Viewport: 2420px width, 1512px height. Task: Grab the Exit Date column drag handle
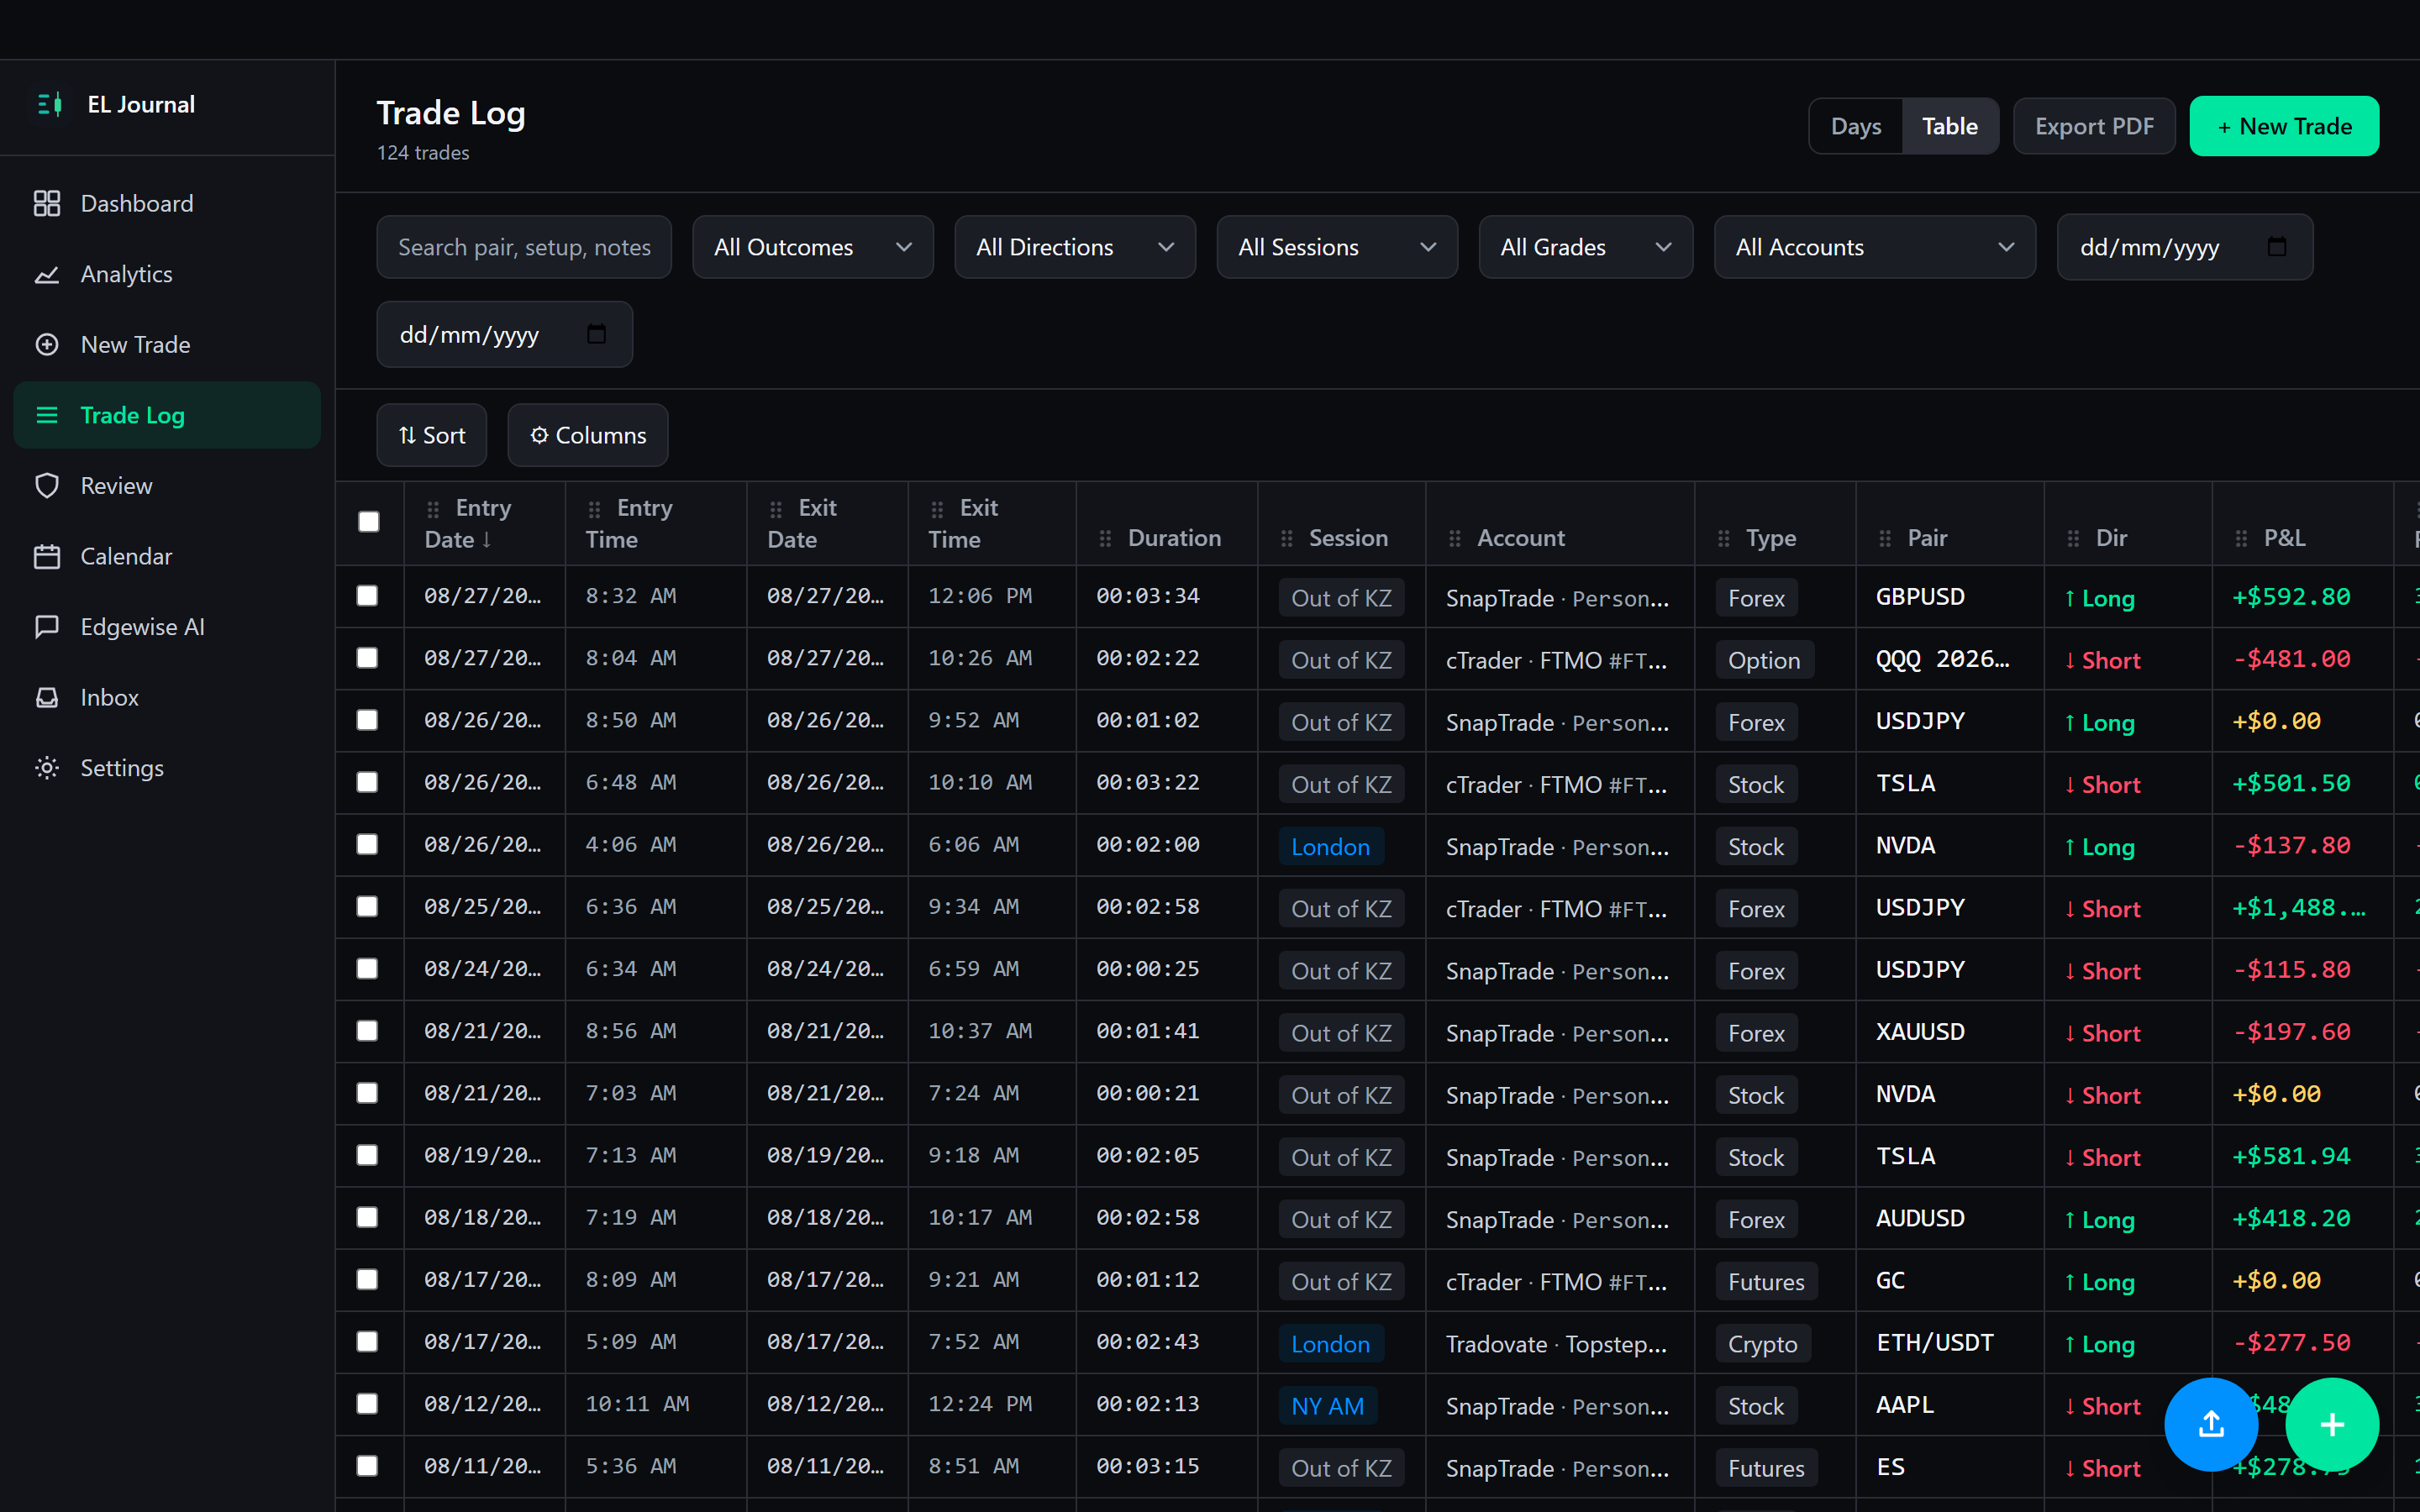point(776,509)
